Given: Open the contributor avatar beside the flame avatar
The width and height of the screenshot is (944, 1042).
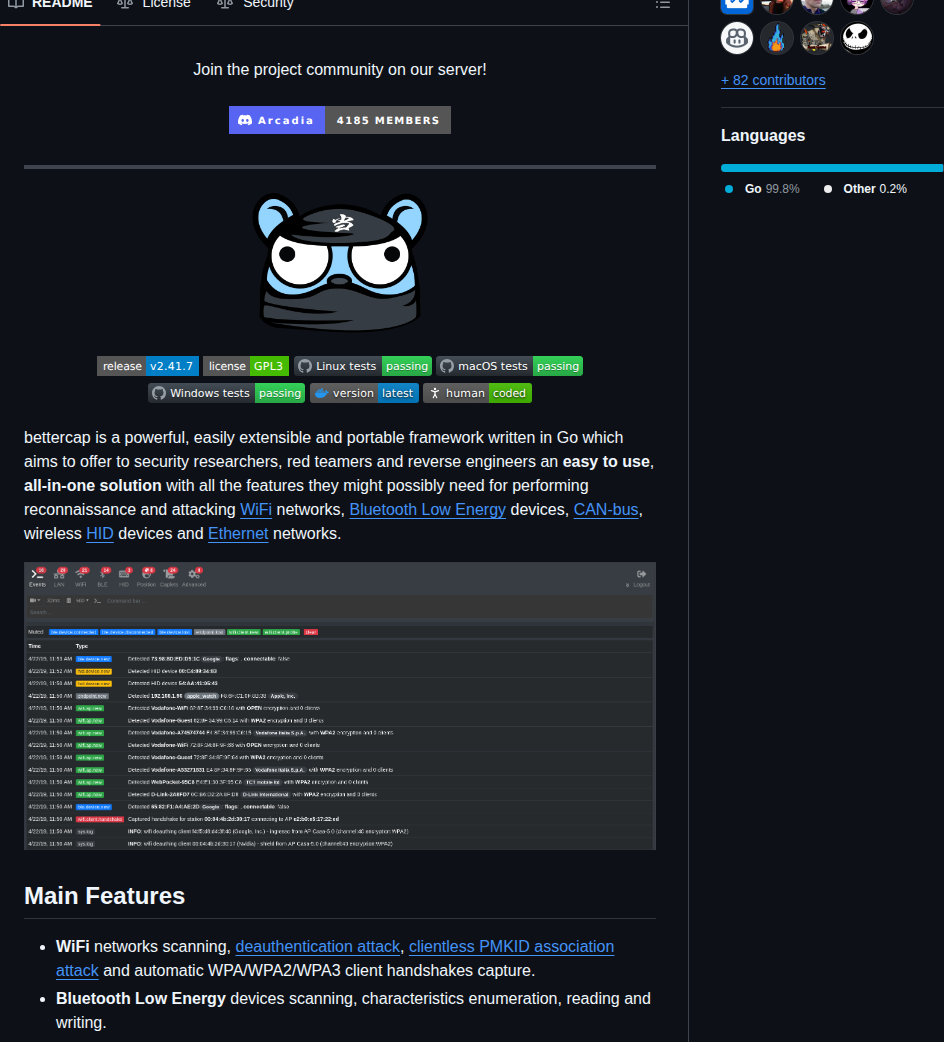Looking at the screenshot, I should pyautogui.click(x=816, y=38).
